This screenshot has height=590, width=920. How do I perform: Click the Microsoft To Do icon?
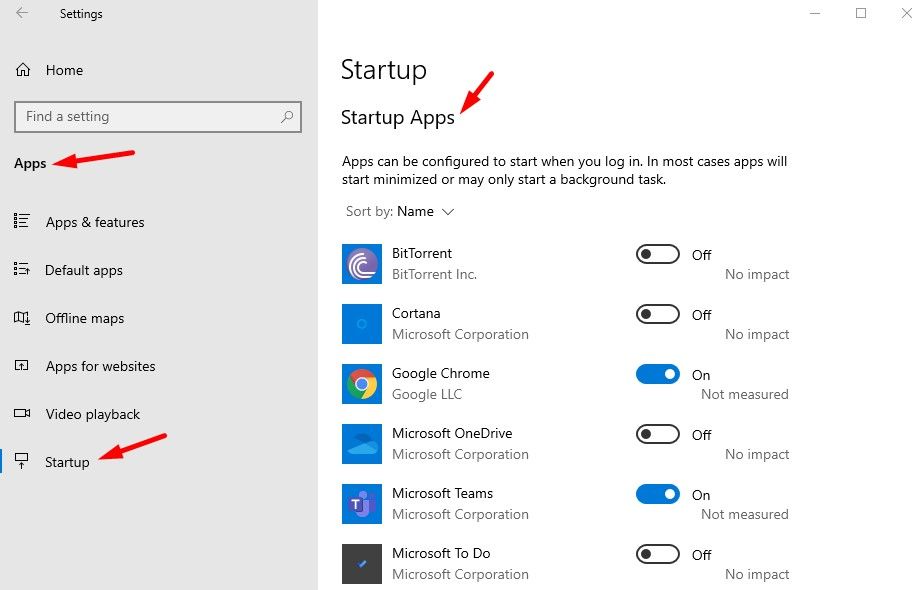coord(361,564)
